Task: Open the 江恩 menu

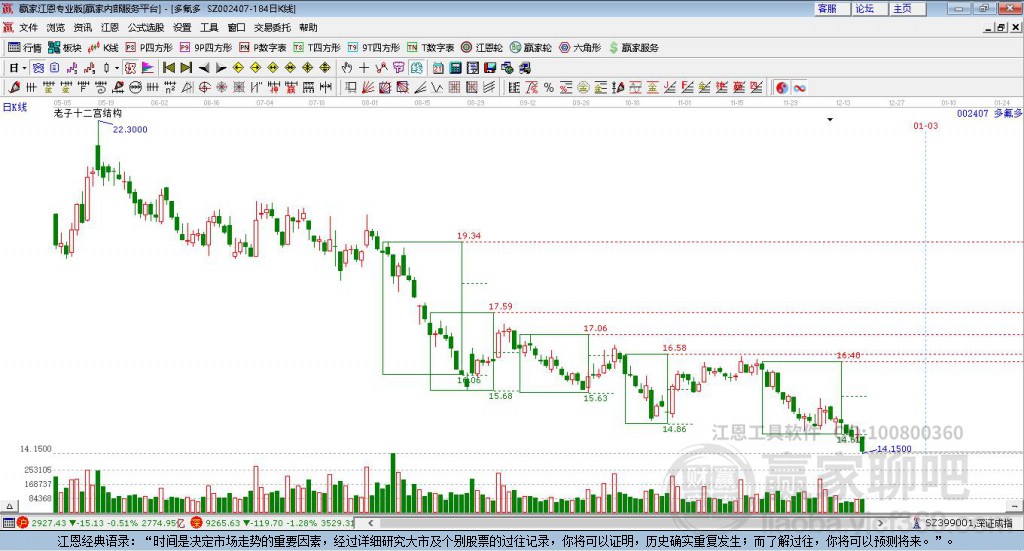Action: [x=110, y=27]
